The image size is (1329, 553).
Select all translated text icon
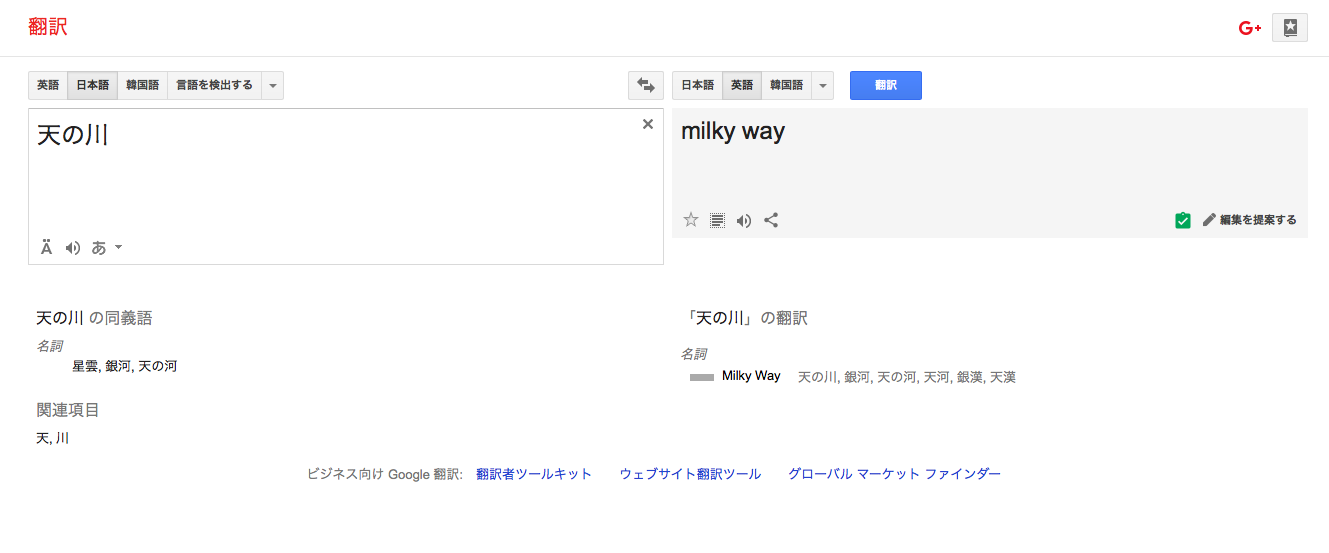[717, 220]
